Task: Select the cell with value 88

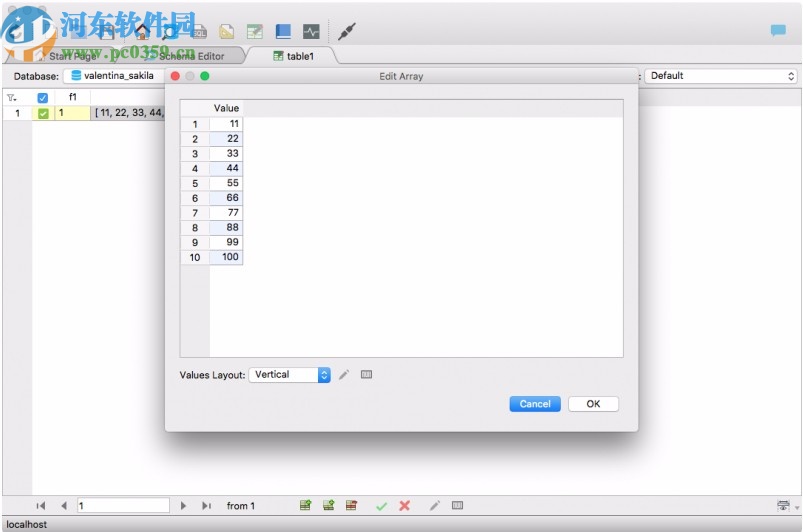Action: tap(226, 227)
